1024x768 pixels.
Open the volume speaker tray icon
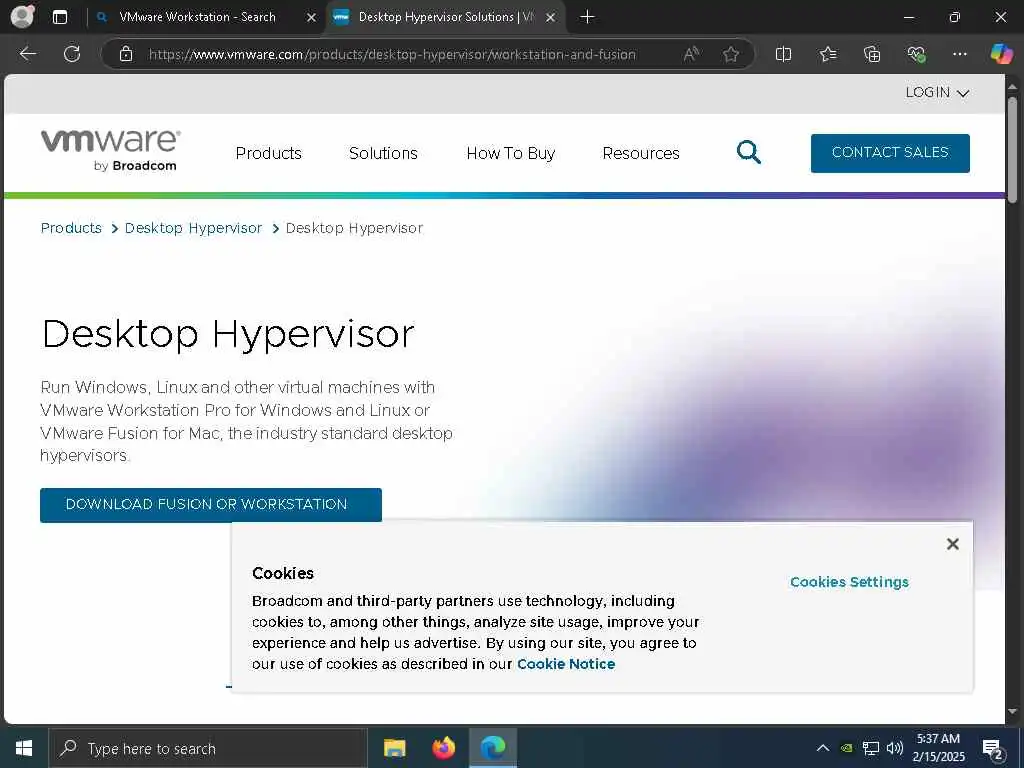click(895, 748)
